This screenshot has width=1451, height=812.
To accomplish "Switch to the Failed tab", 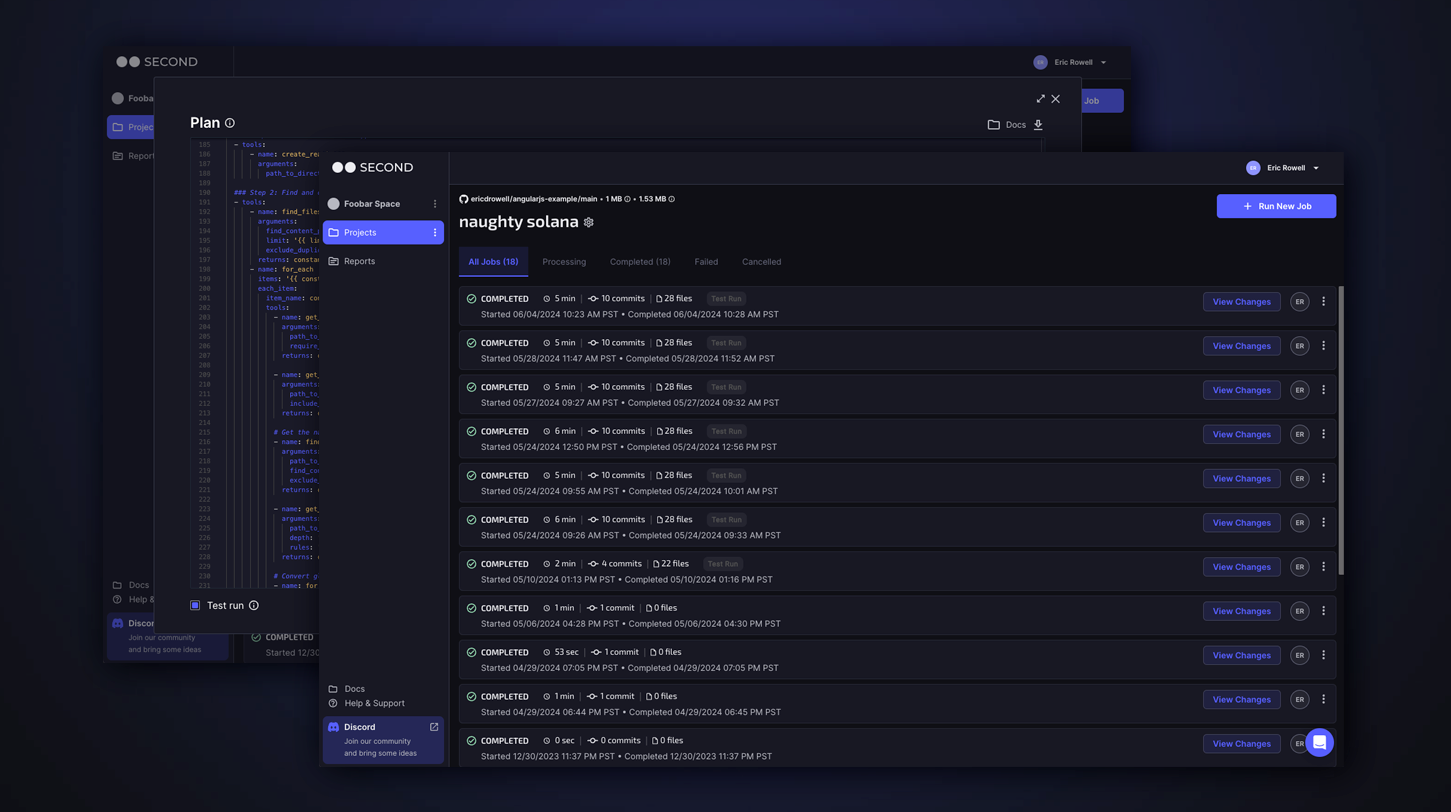I will coord(706,262).
